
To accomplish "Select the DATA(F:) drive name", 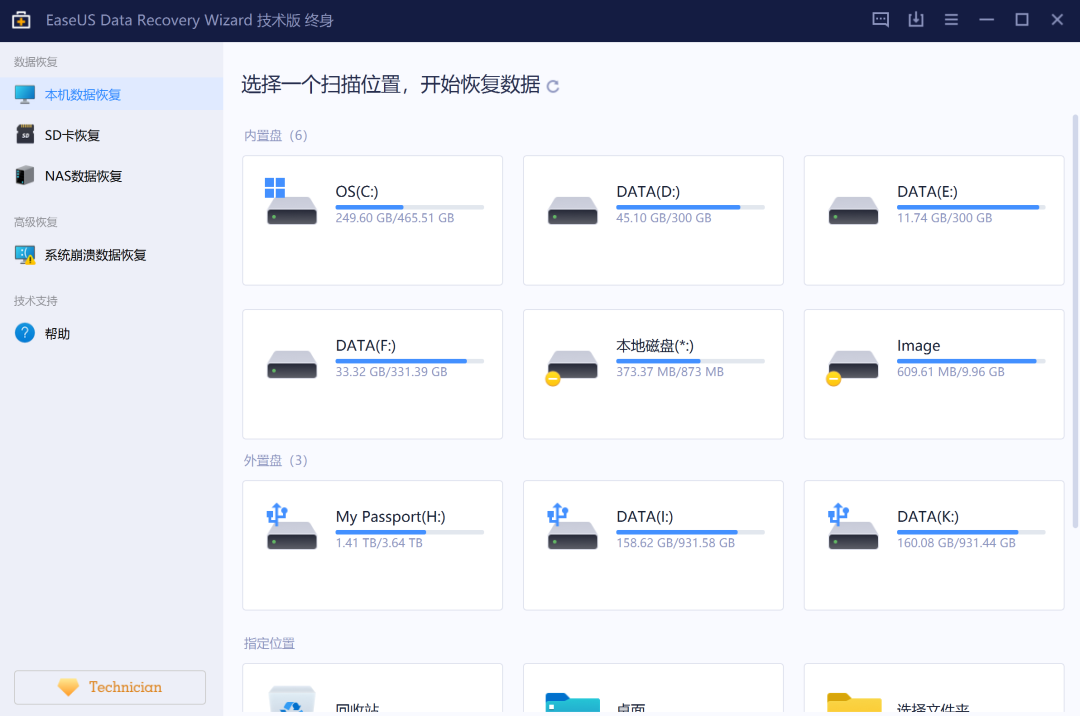I will coord(366,346).
